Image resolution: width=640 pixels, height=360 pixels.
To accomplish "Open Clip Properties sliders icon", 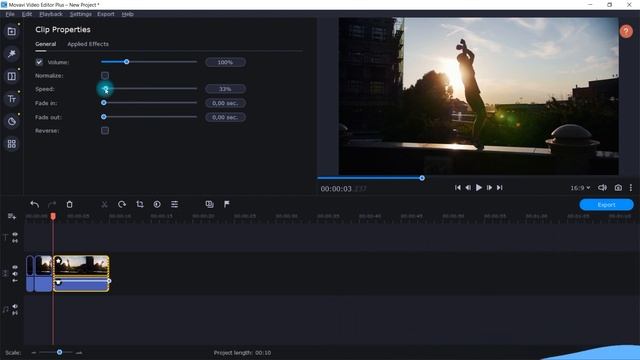I will tap(175, 204).
